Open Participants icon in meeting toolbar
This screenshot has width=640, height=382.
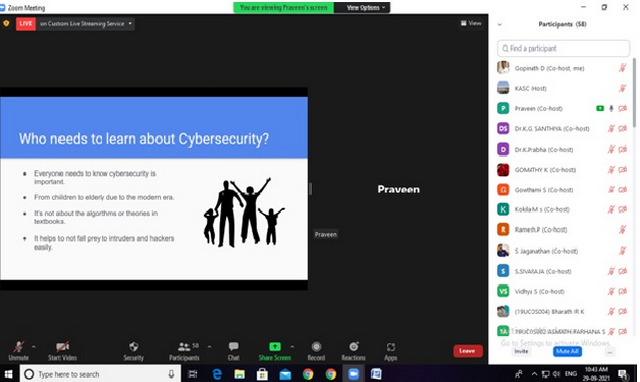point(184,347)
